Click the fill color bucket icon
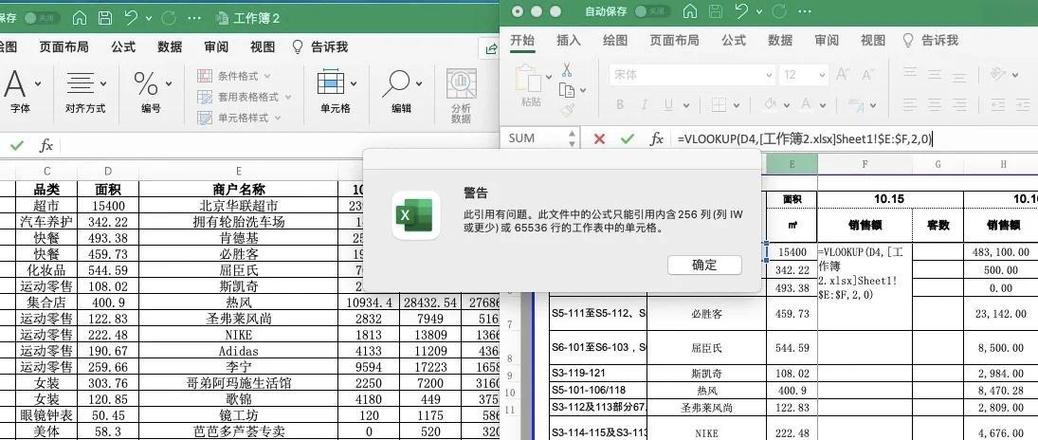The width and height of the screenshot is (1038, 440). 771,105
